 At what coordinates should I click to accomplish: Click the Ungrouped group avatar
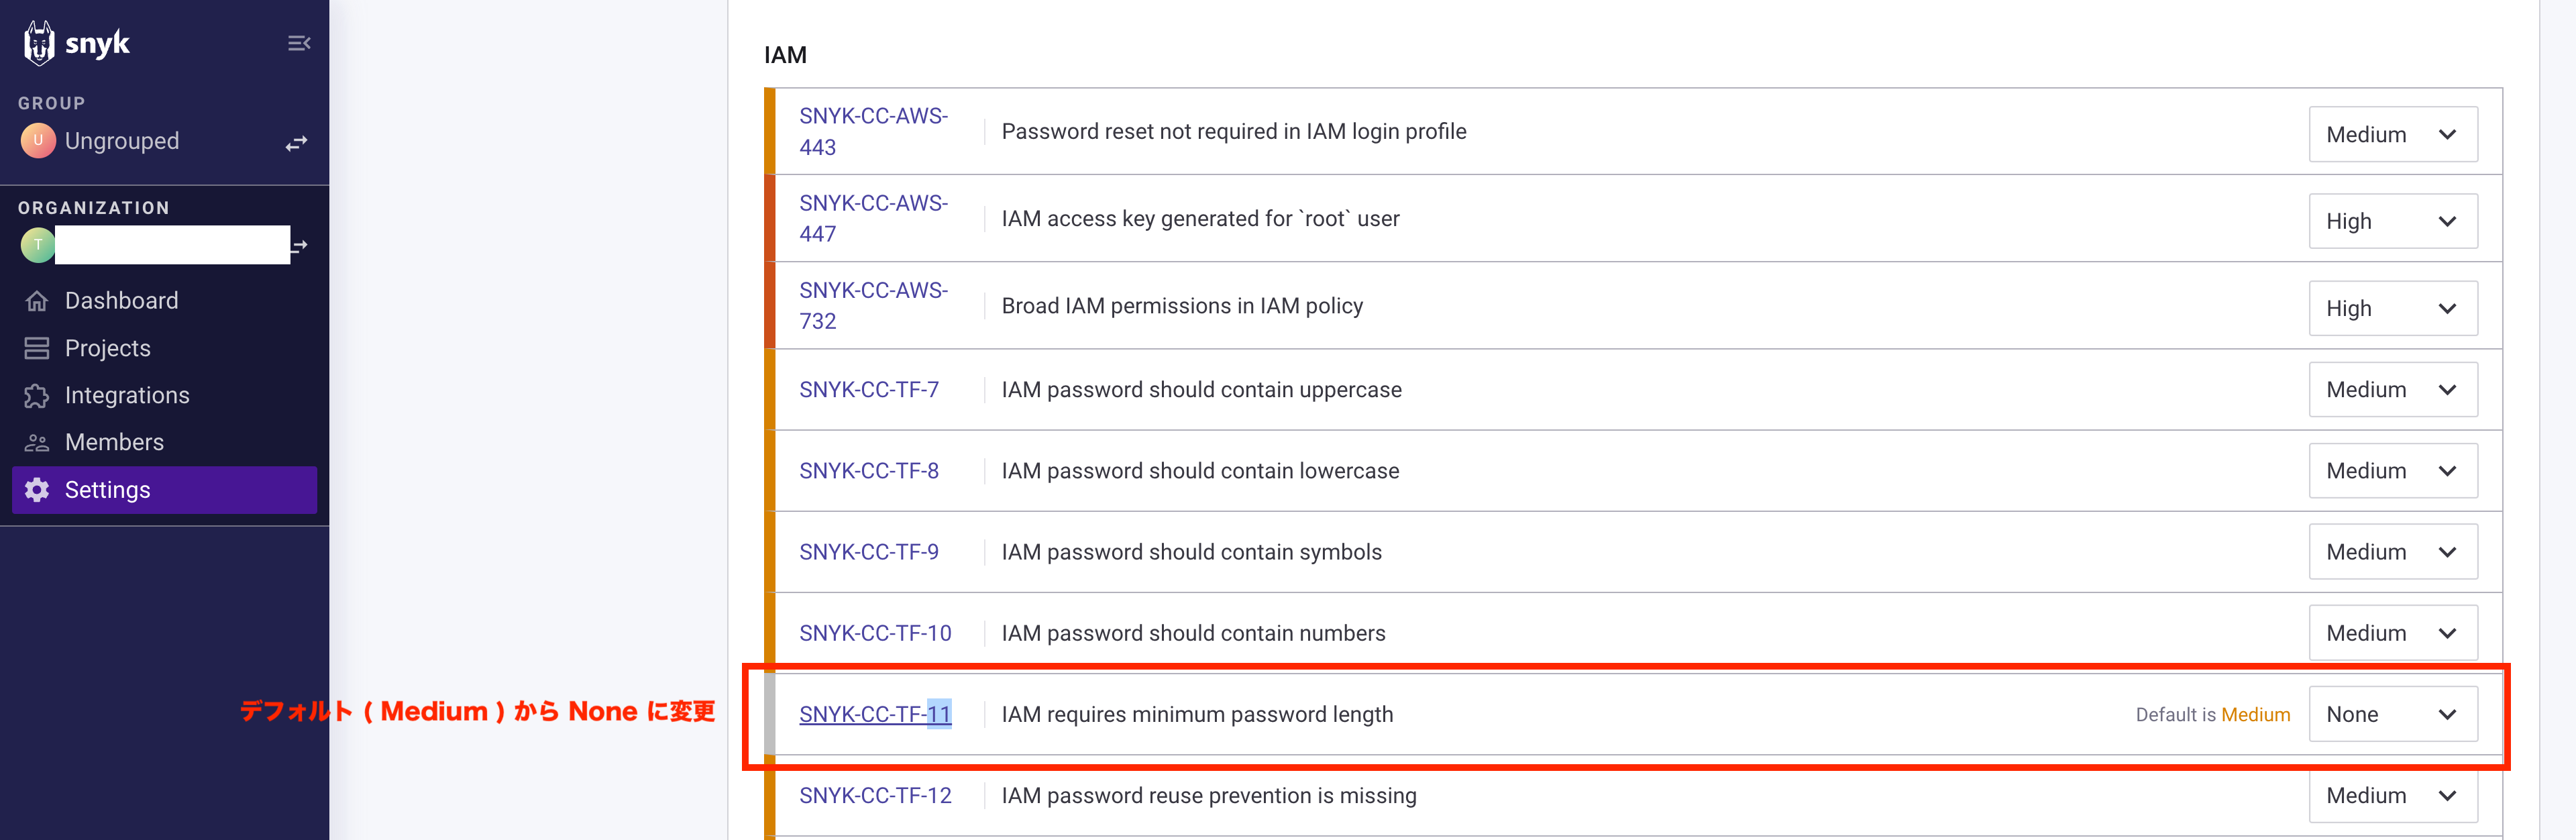tap(38, 141)
